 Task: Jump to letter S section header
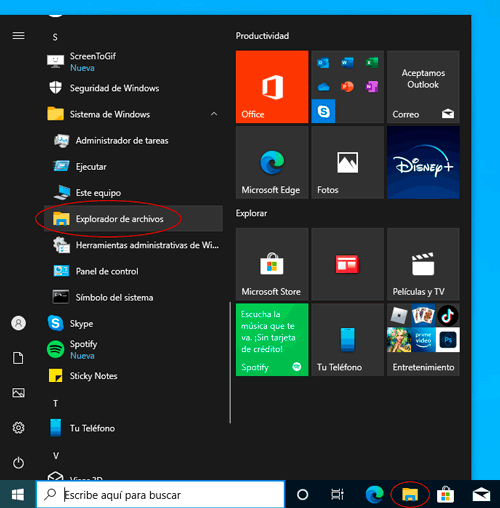[55, 37]
